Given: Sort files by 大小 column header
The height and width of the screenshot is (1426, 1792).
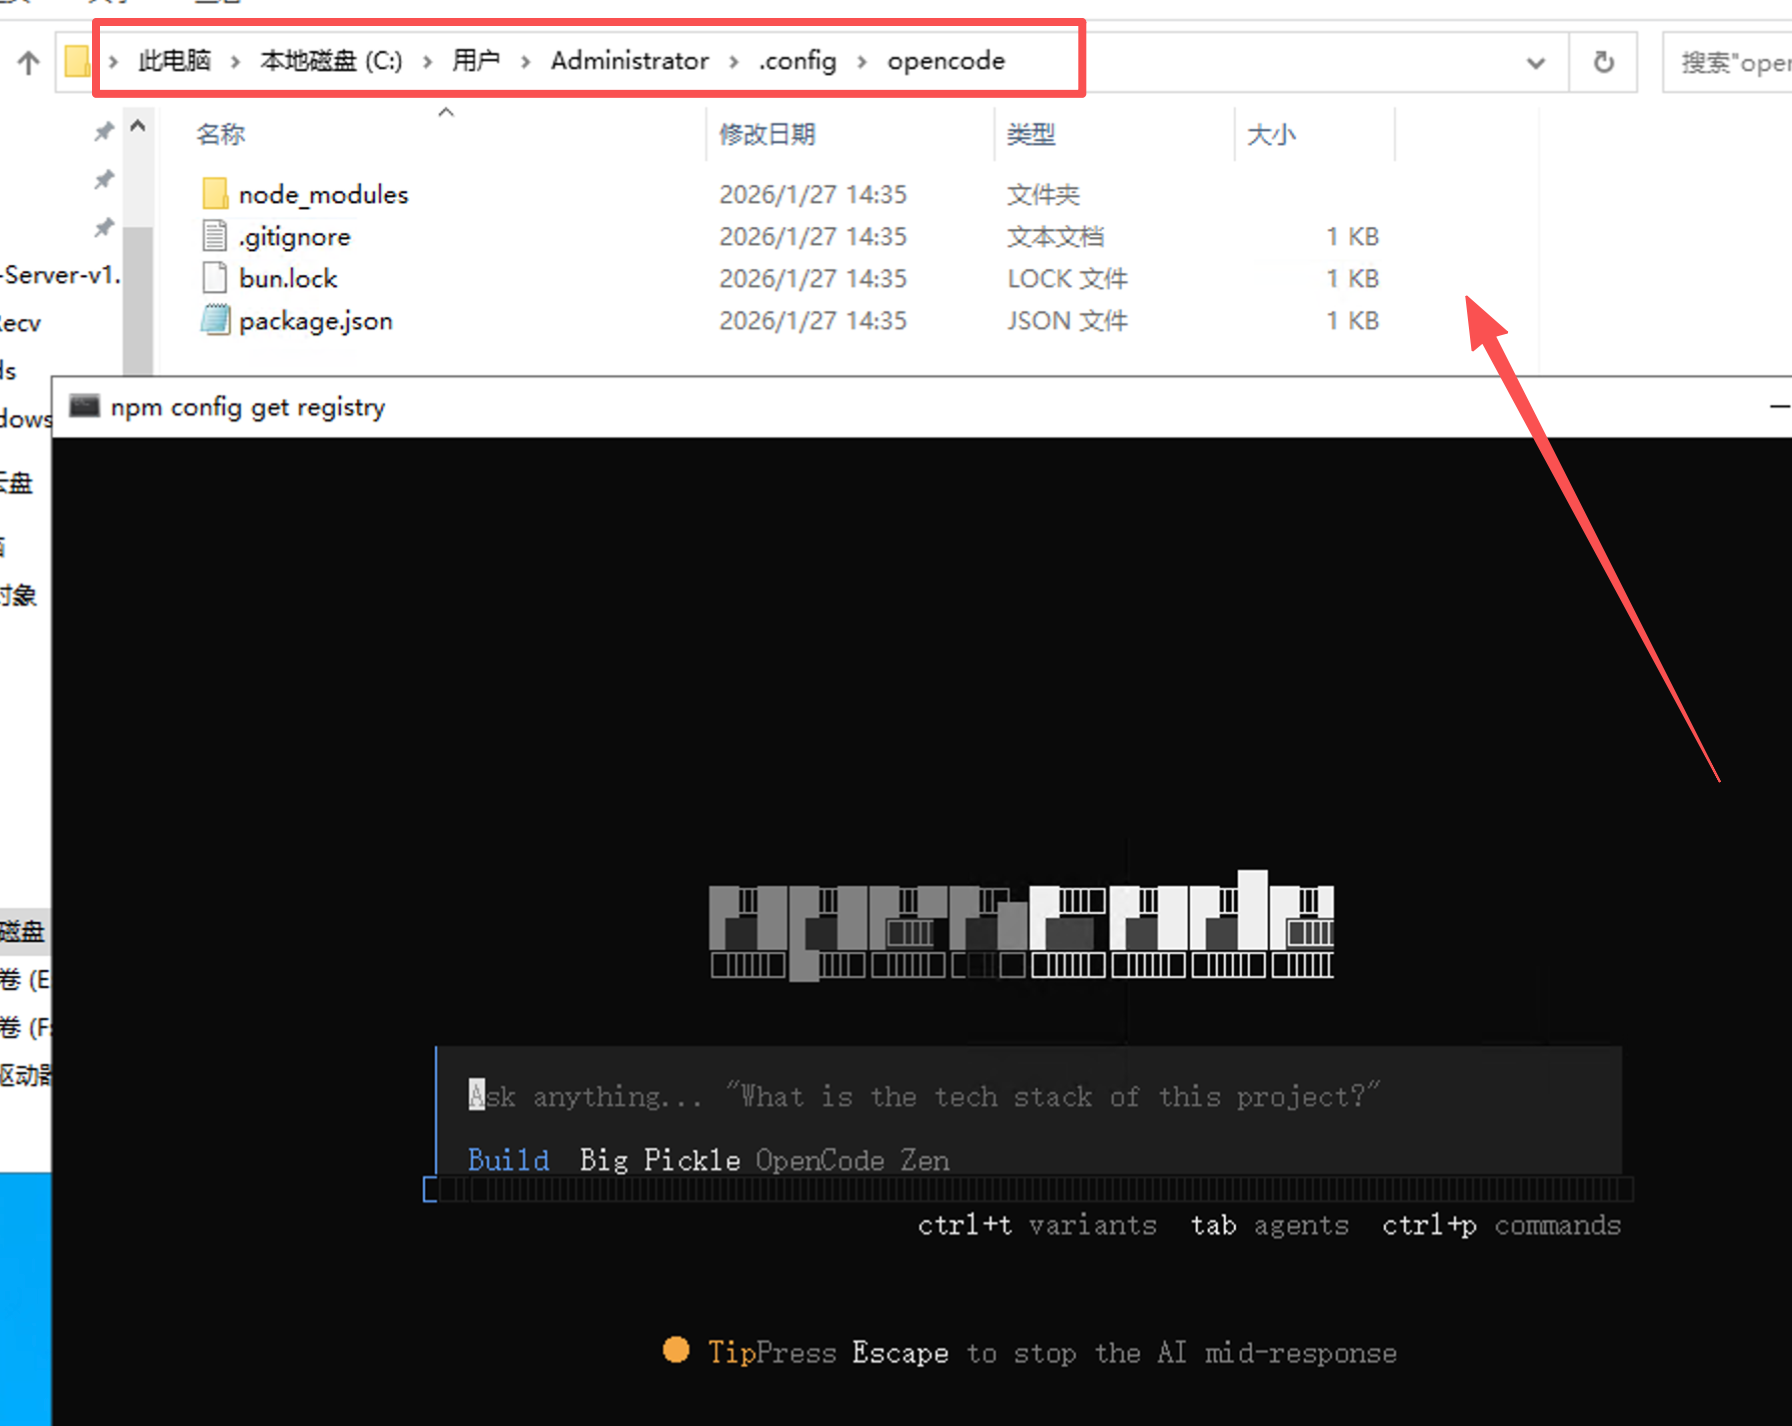Looking at the screenshot, I should click(1271, 134).
